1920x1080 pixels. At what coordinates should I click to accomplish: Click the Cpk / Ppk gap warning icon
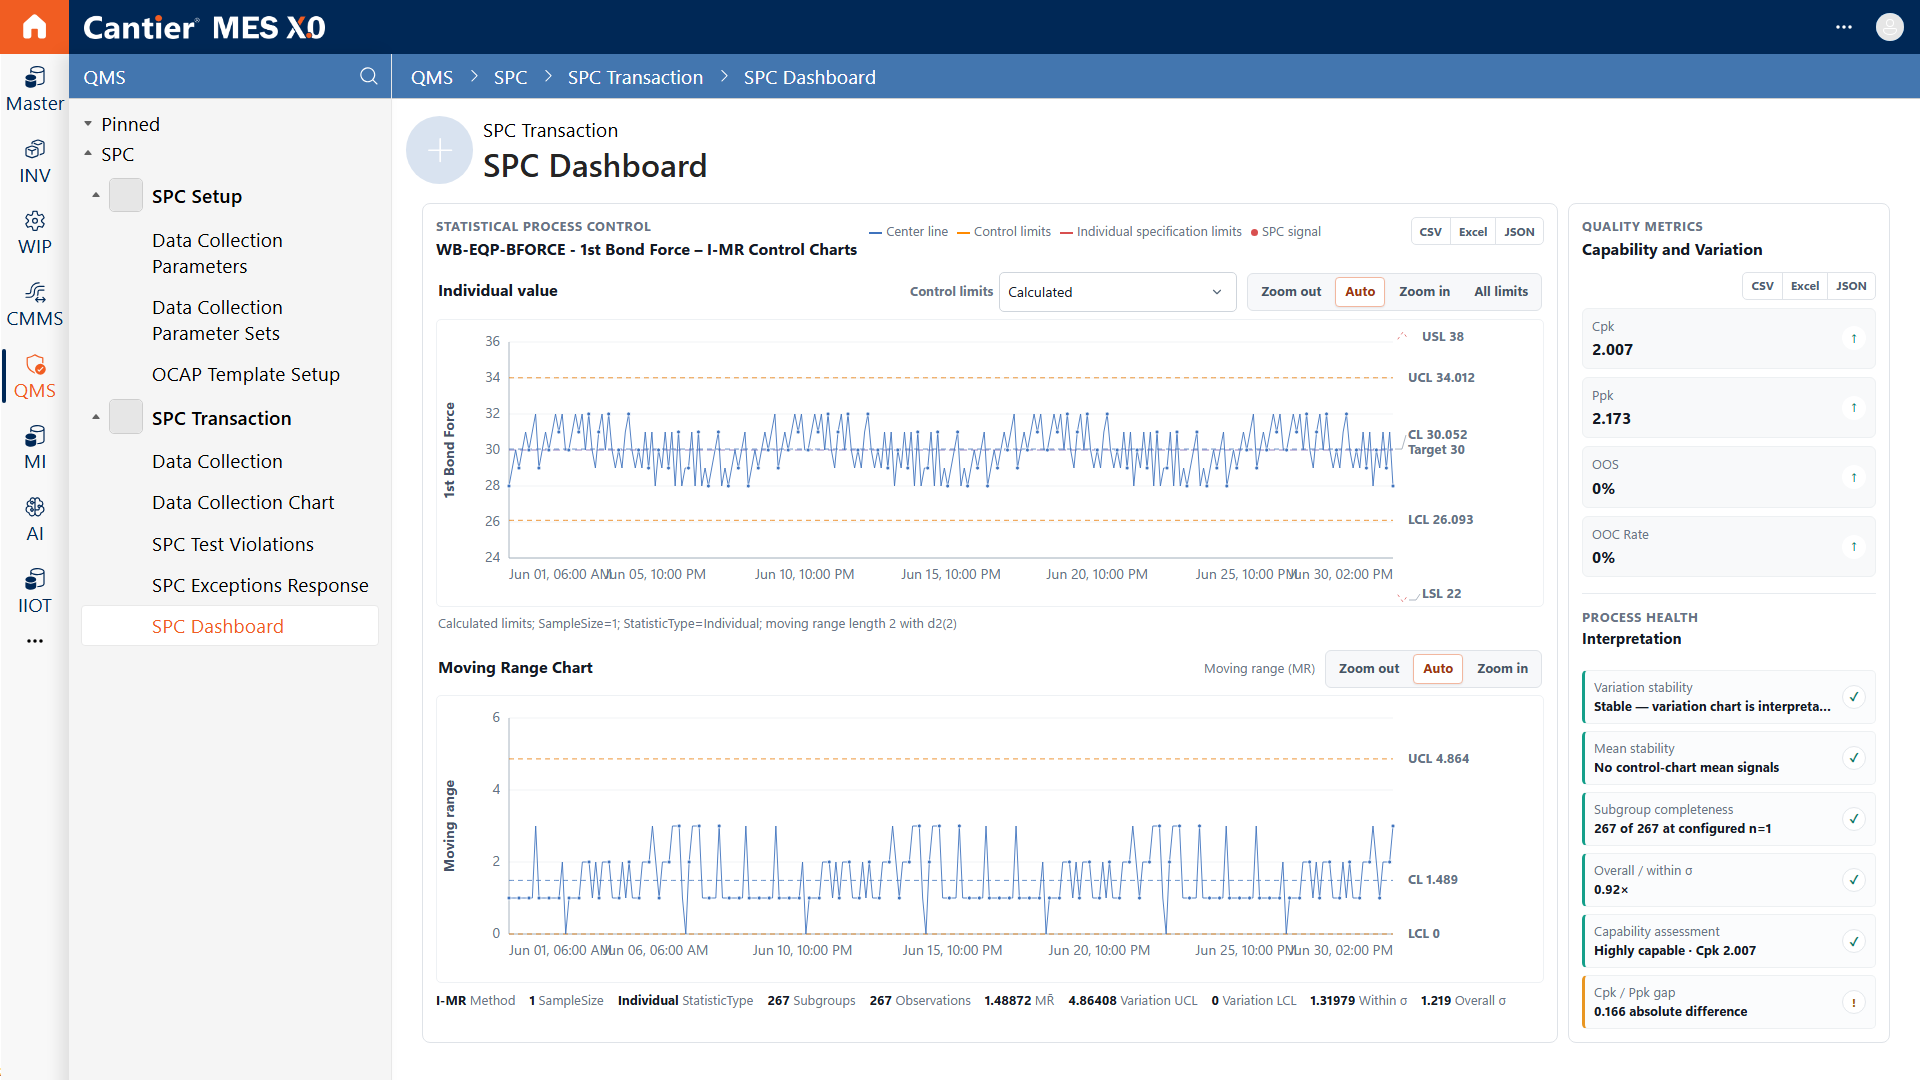1854,1002
